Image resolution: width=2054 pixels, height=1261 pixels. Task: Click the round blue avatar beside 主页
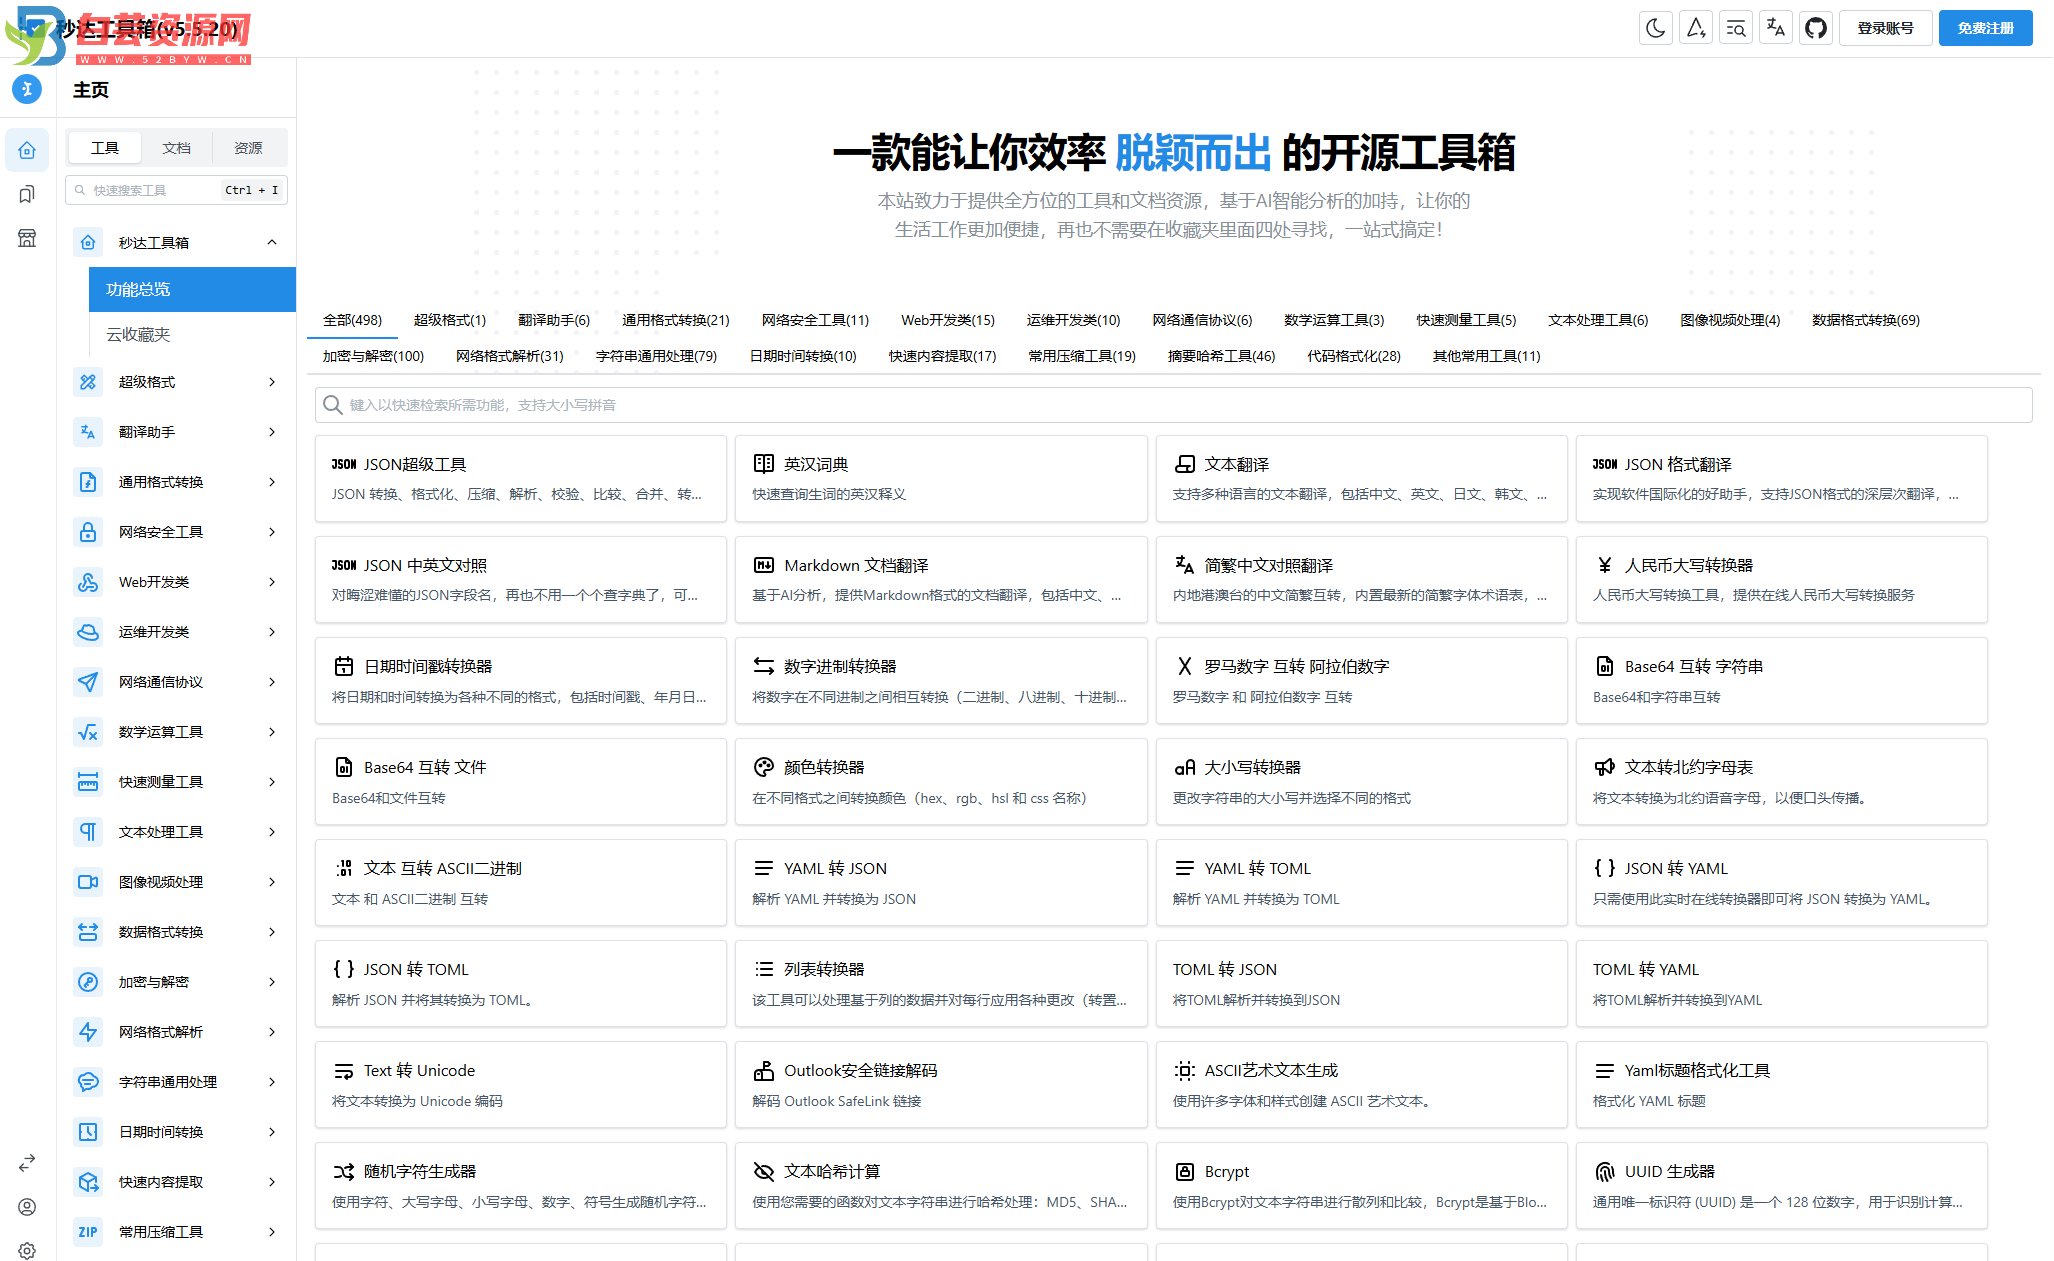point(27,89)
